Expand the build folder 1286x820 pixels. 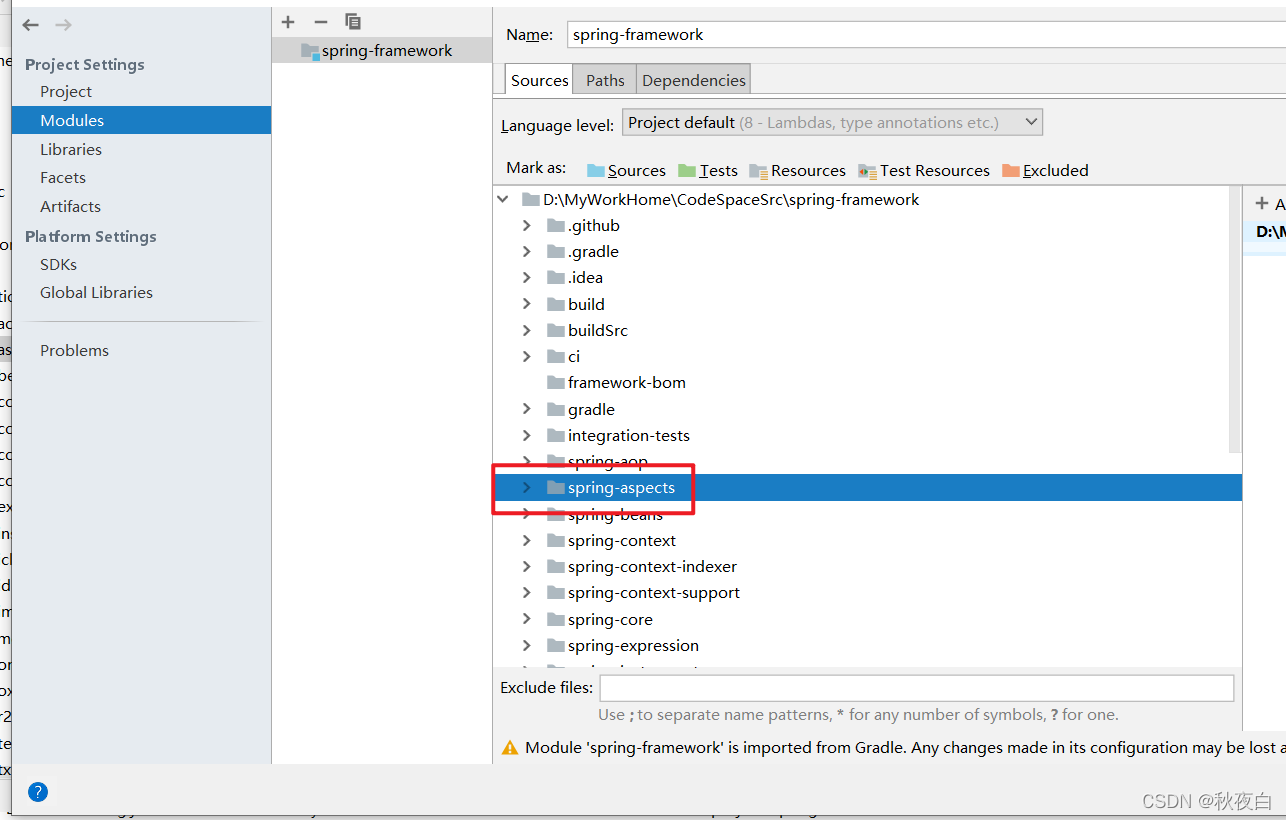coord(527,304)
